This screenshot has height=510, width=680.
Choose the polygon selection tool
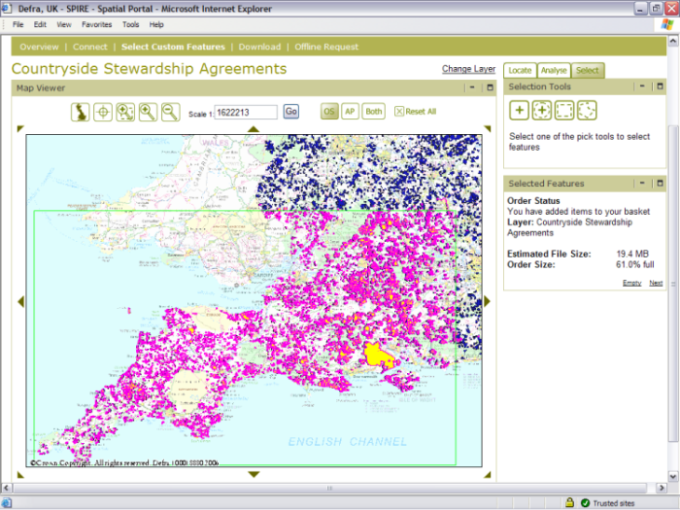(x=586, y=110)
